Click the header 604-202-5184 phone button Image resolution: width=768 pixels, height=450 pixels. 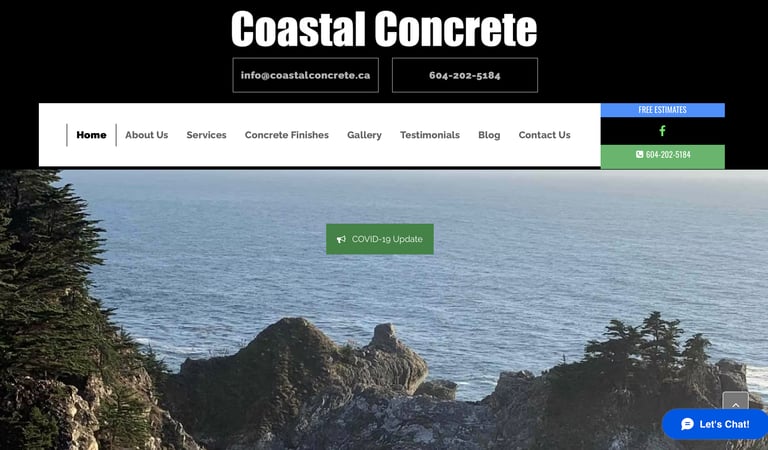tap(465, 75)
